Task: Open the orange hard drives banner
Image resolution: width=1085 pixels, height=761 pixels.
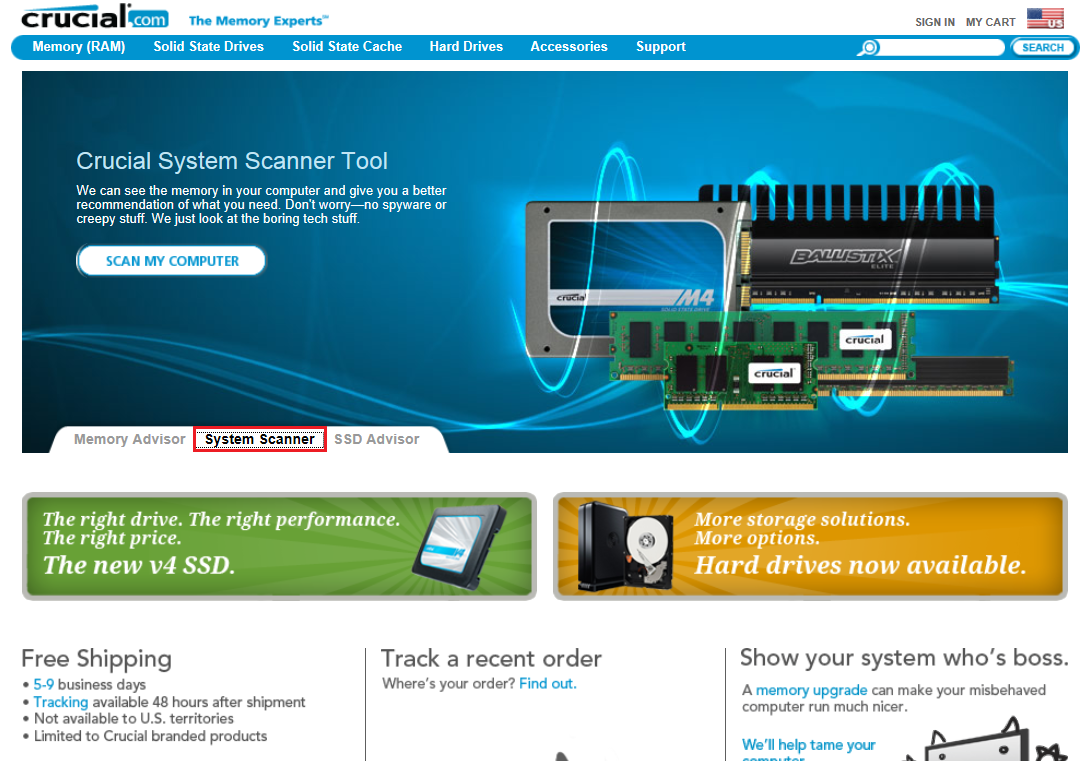Action: pos(810,547)
